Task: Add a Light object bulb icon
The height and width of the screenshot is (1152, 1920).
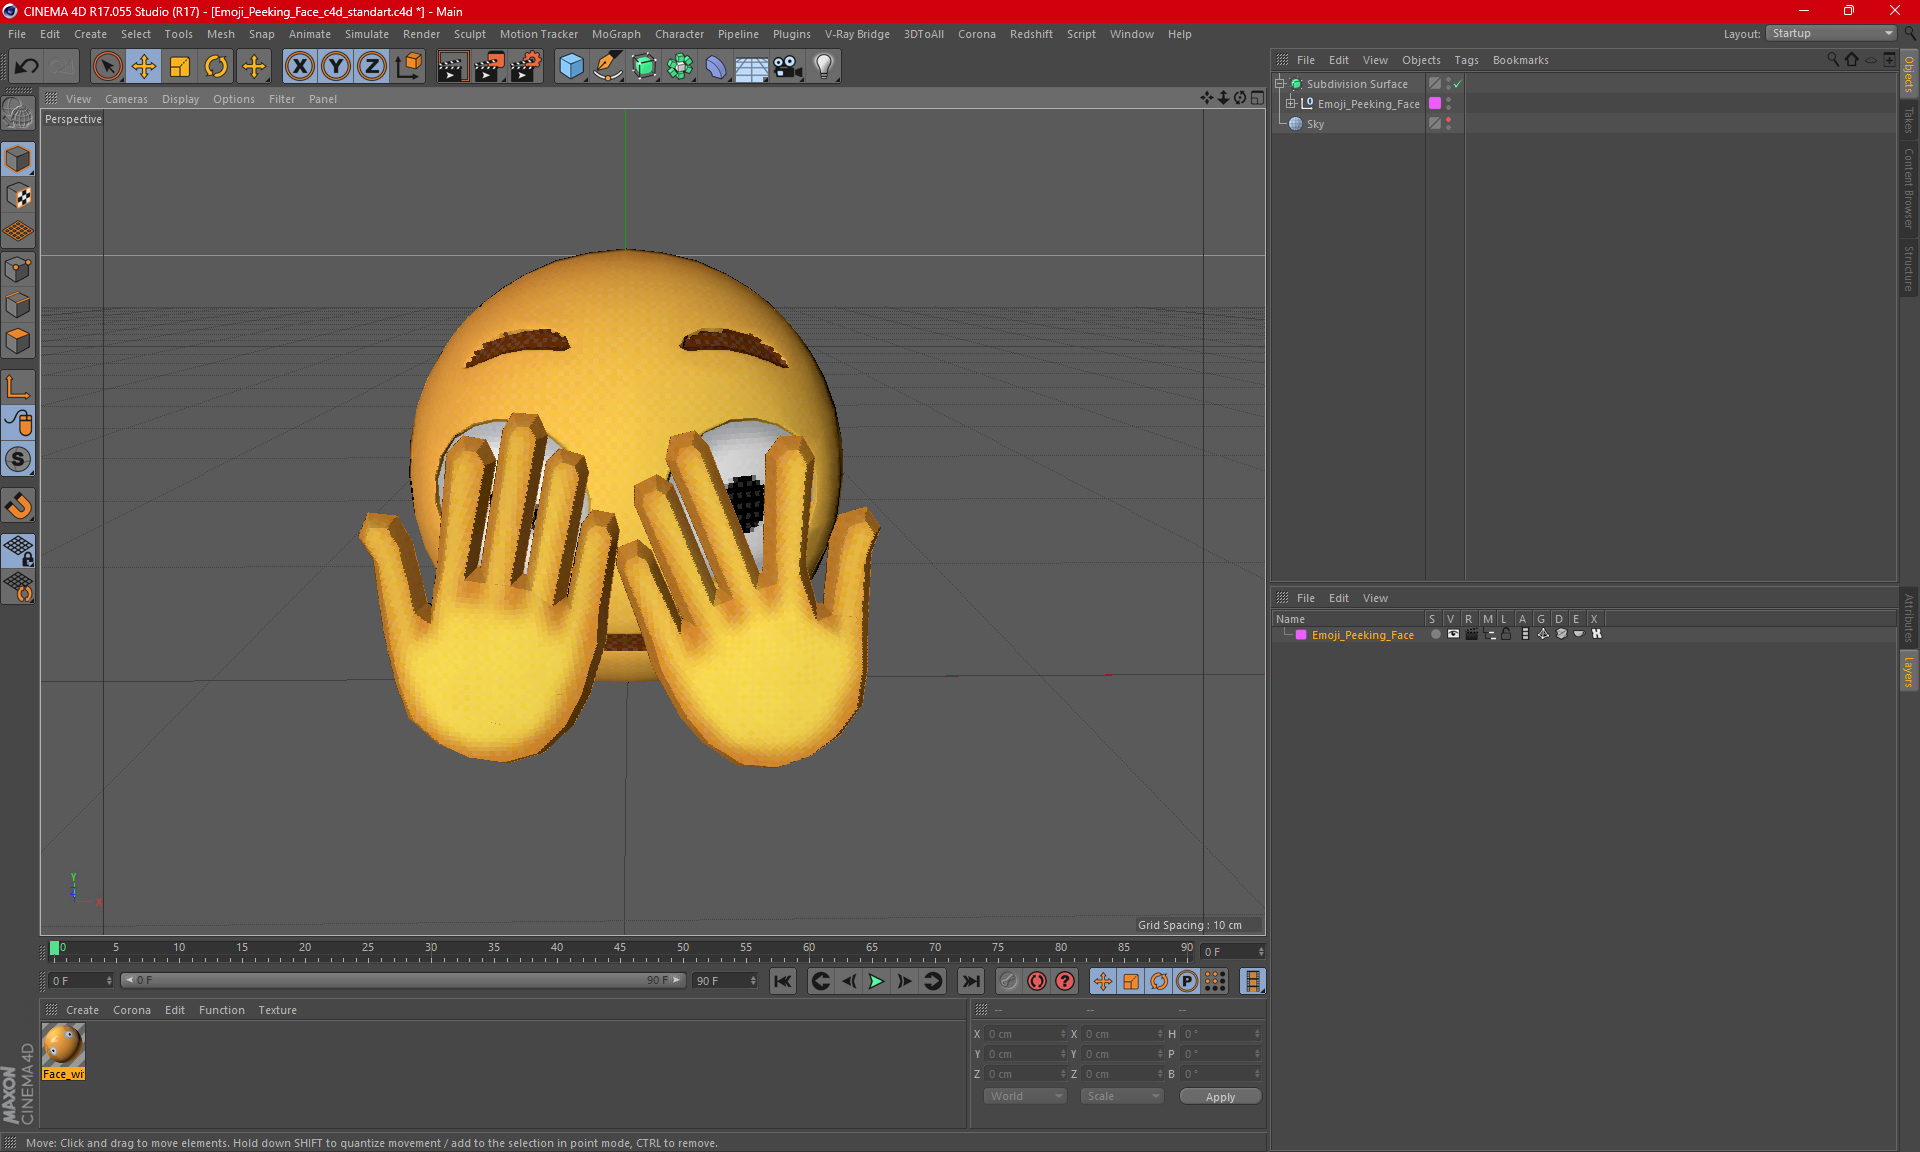Action: click(824, 66)
